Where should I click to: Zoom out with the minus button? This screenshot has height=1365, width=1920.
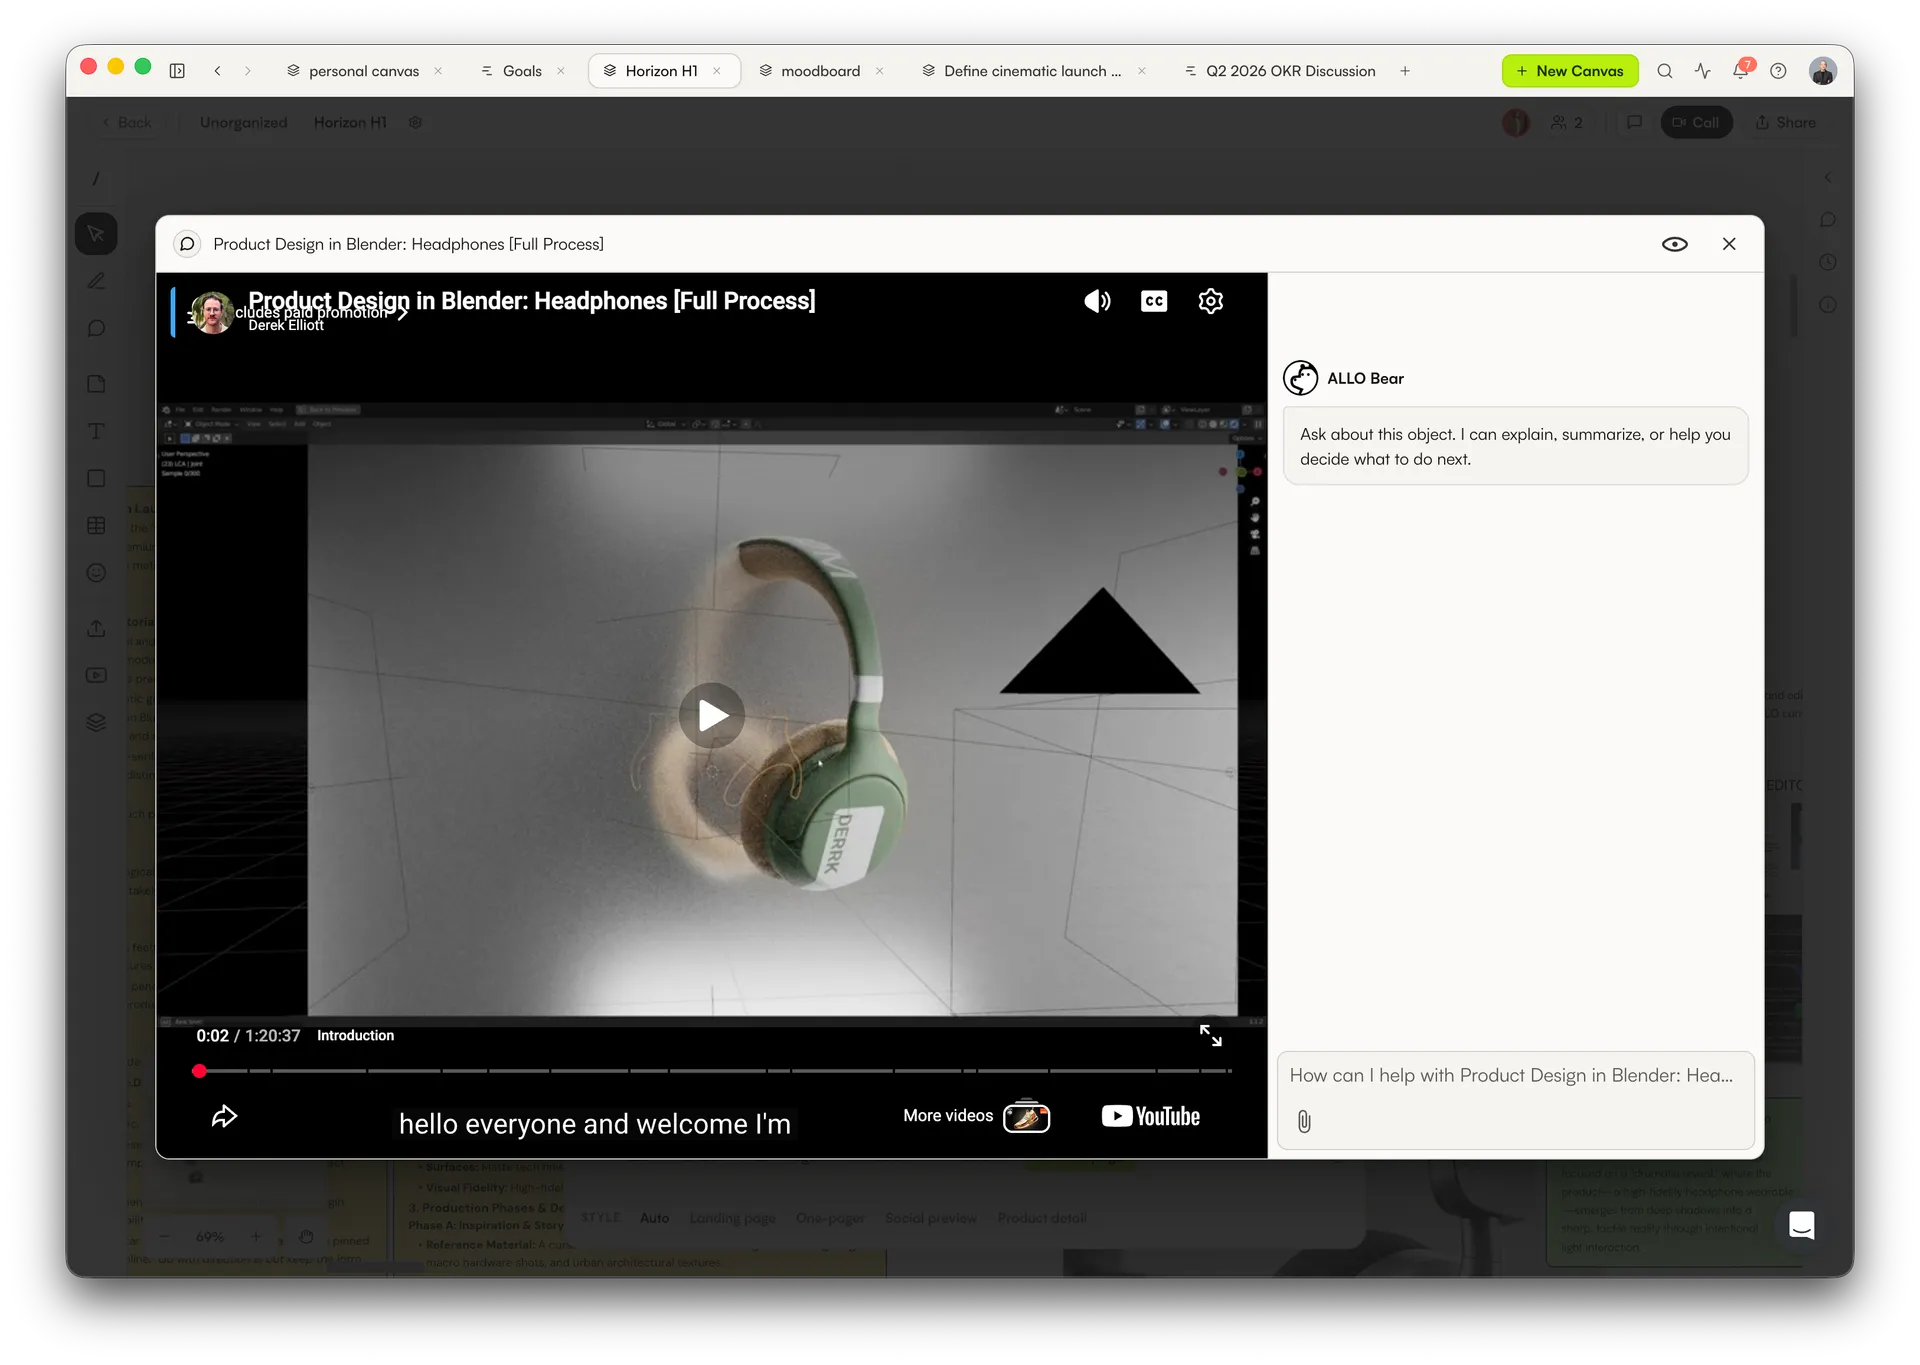[x=164, y=1237]
